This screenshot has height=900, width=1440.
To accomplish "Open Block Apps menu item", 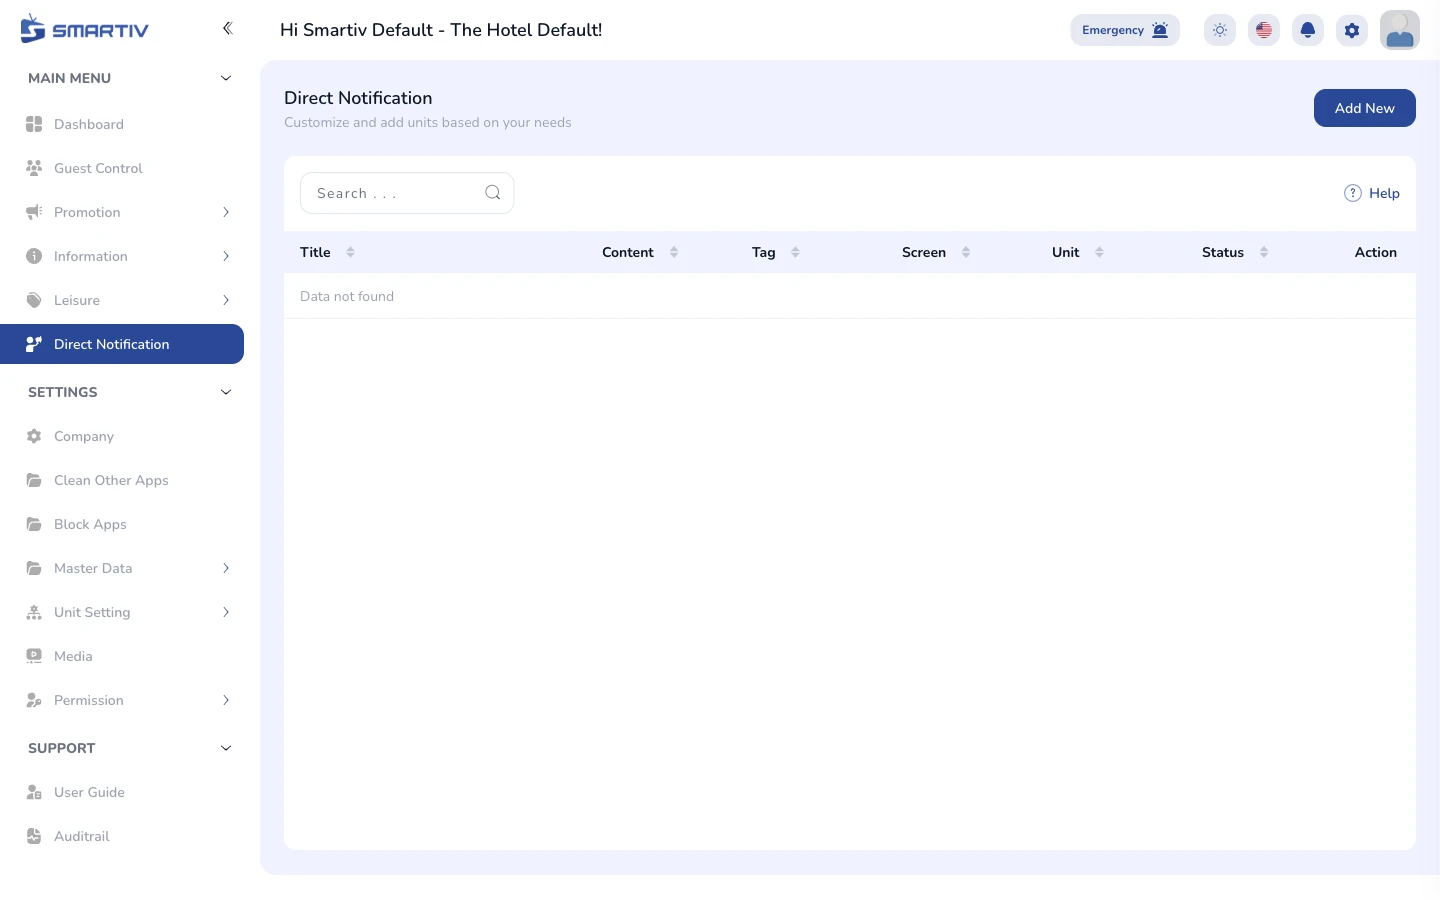I will [x=122, y=524].
